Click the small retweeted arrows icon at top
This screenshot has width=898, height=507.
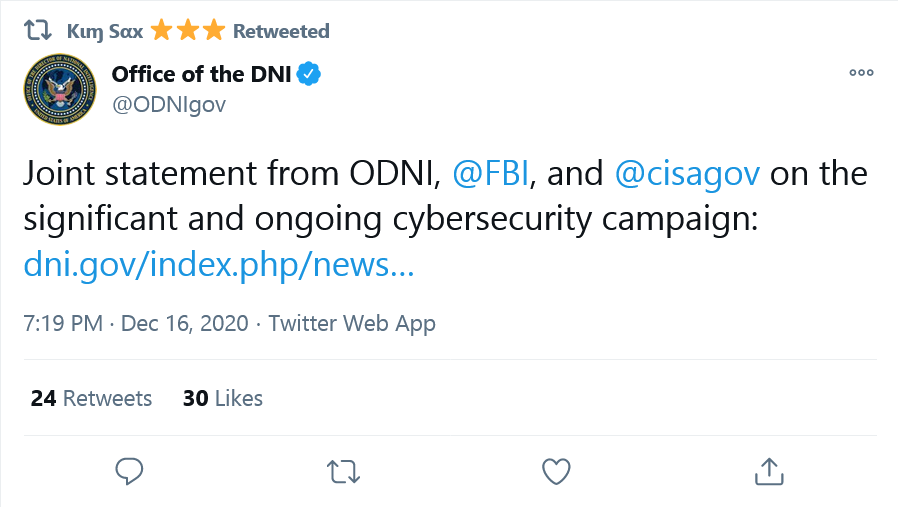coord(38,30)
